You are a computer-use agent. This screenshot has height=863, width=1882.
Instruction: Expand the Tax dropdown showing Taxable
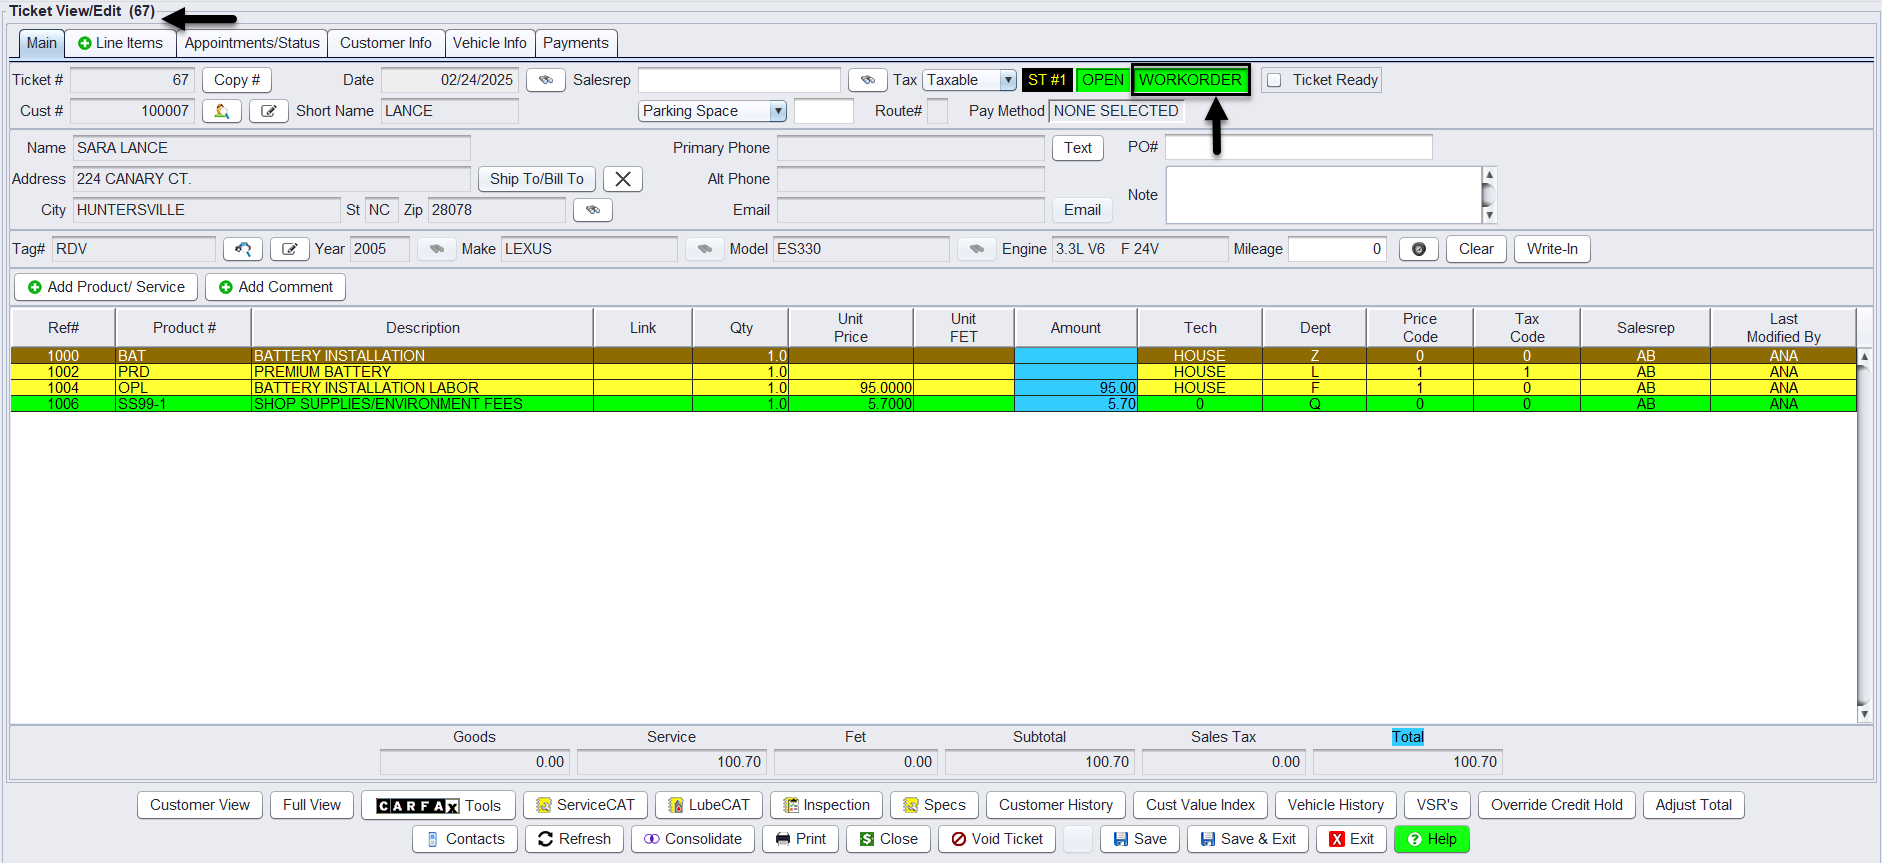(x=1008, y=80)
